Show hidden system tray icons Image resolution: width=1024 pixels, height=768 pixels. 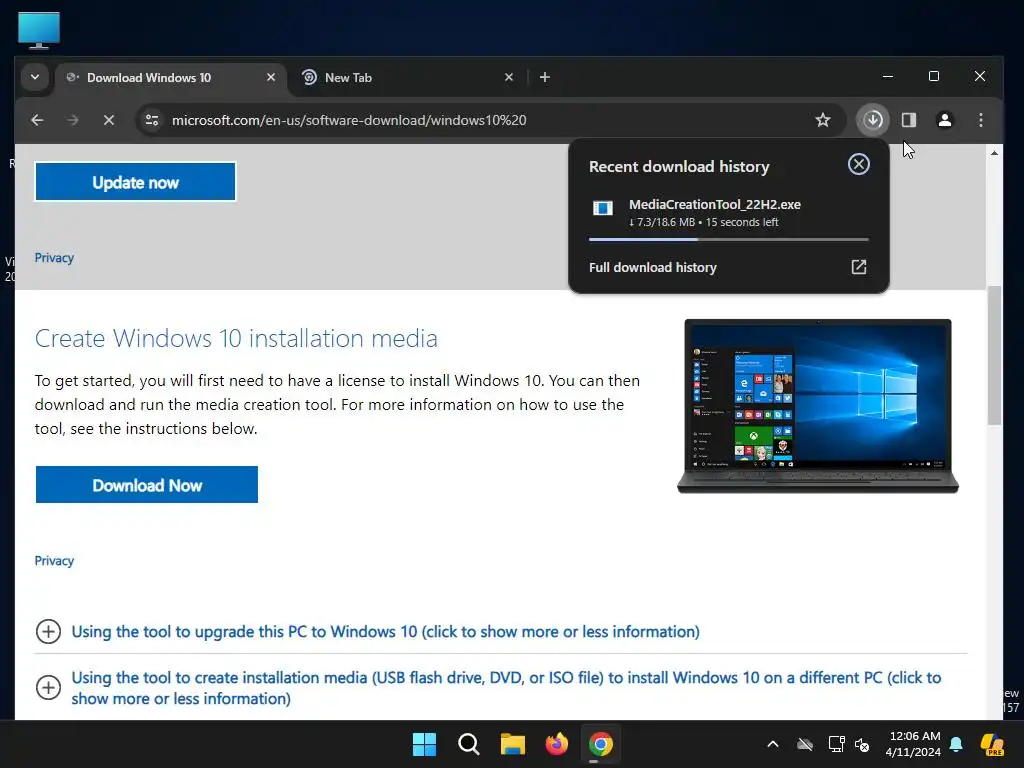click(773, 744)
